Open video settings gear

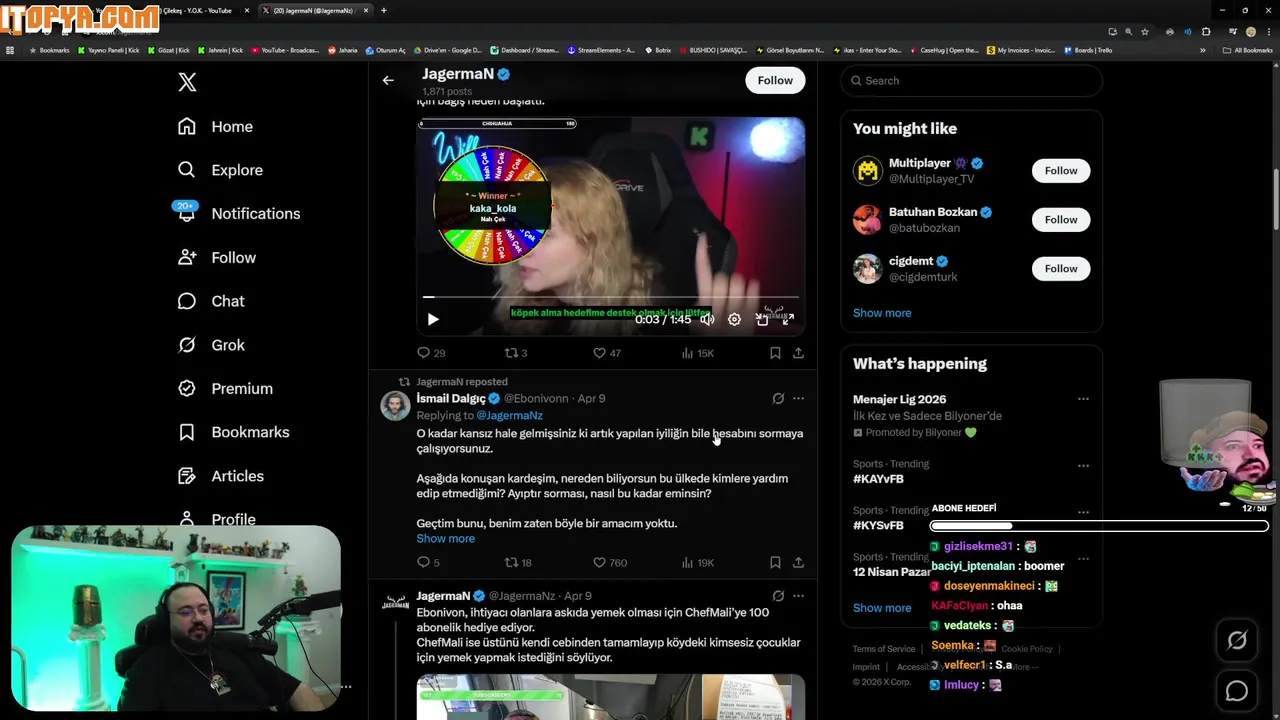[734, 319]
